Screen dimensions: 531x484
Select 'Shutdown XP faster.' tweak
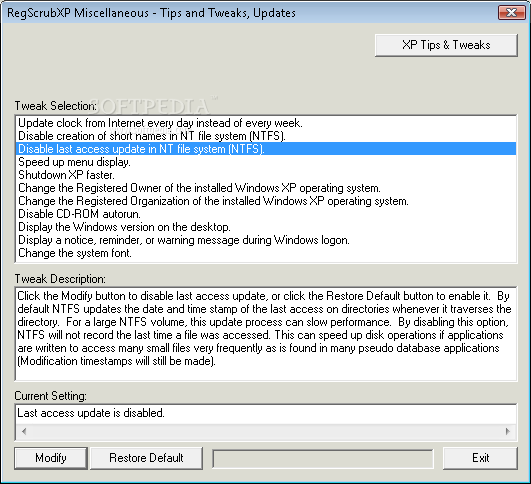(x=266, y=175)
